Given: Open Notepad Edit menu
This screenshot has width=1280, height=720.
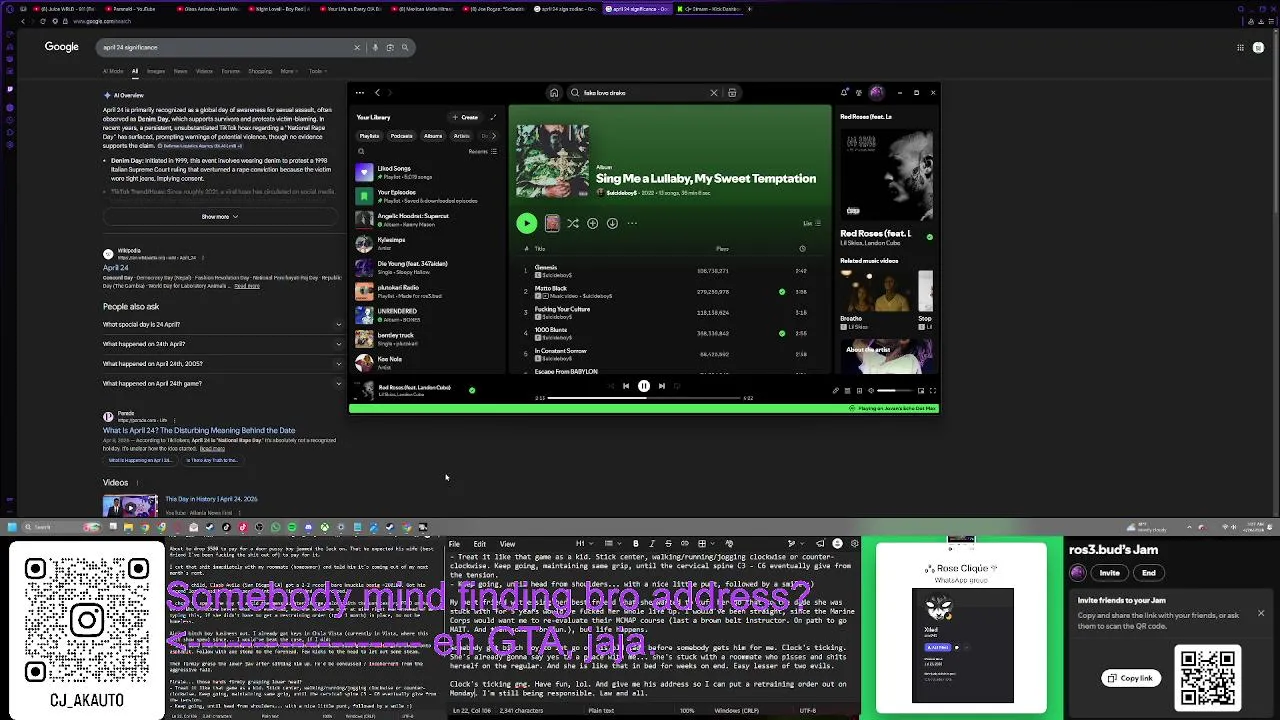Looking at the screenshot, I should point(480,544).
